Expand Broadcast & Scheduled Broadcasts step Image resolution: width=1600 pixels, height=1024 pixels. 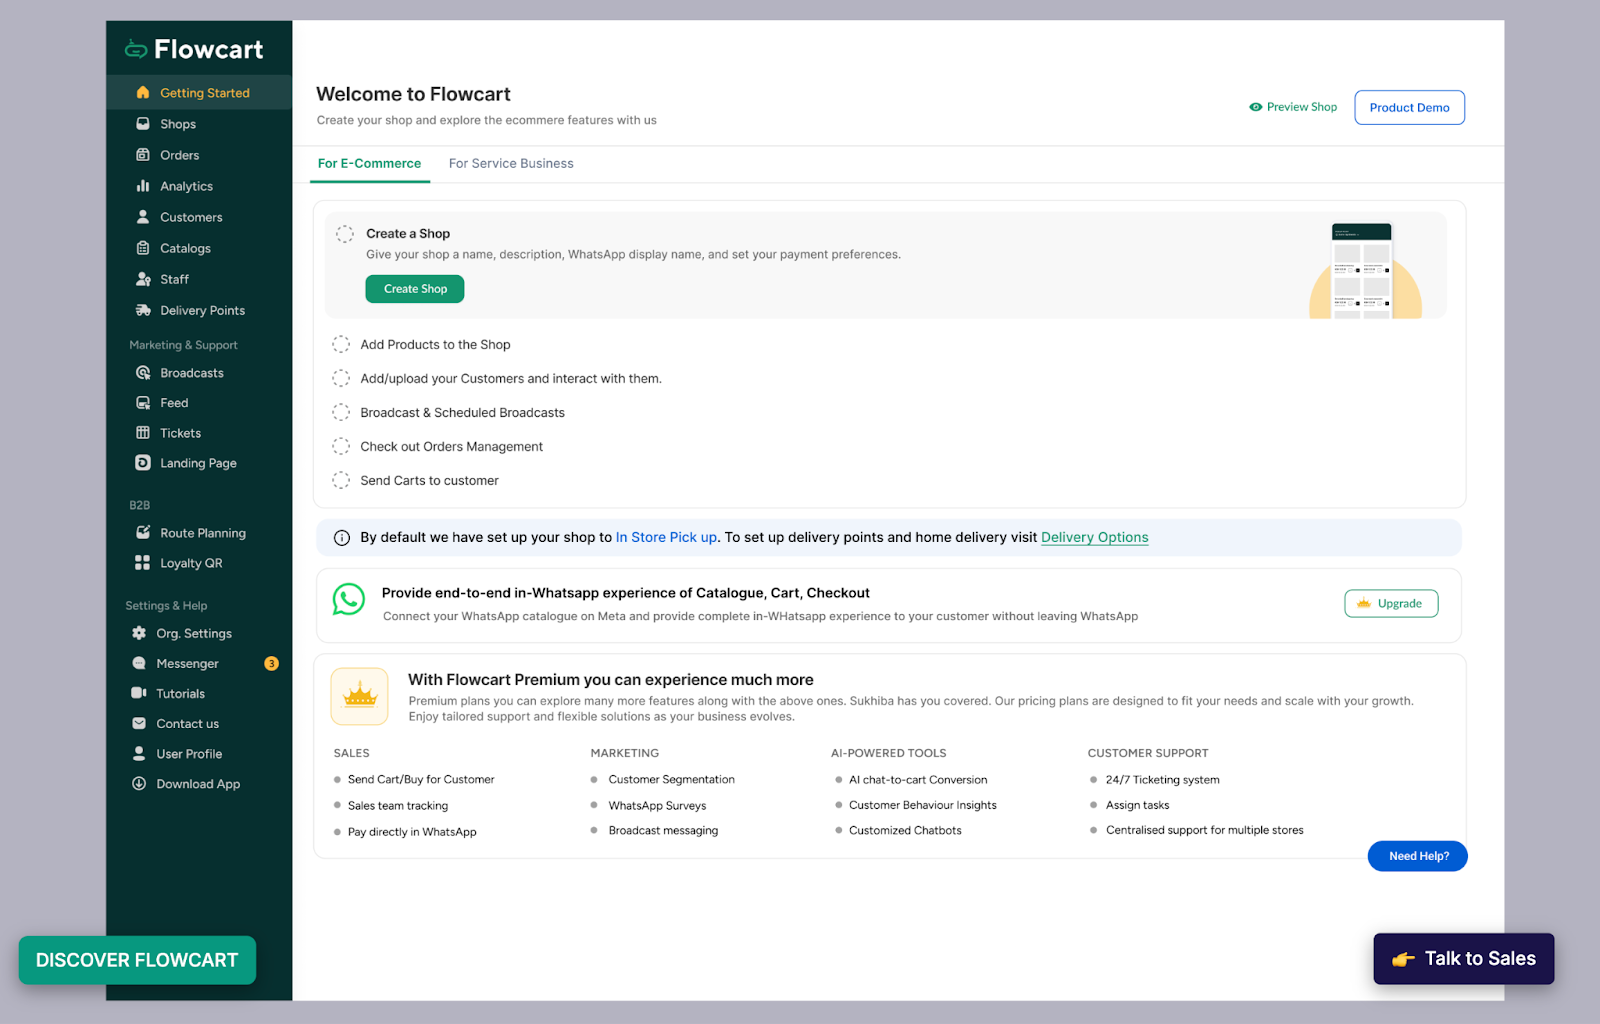462,412
